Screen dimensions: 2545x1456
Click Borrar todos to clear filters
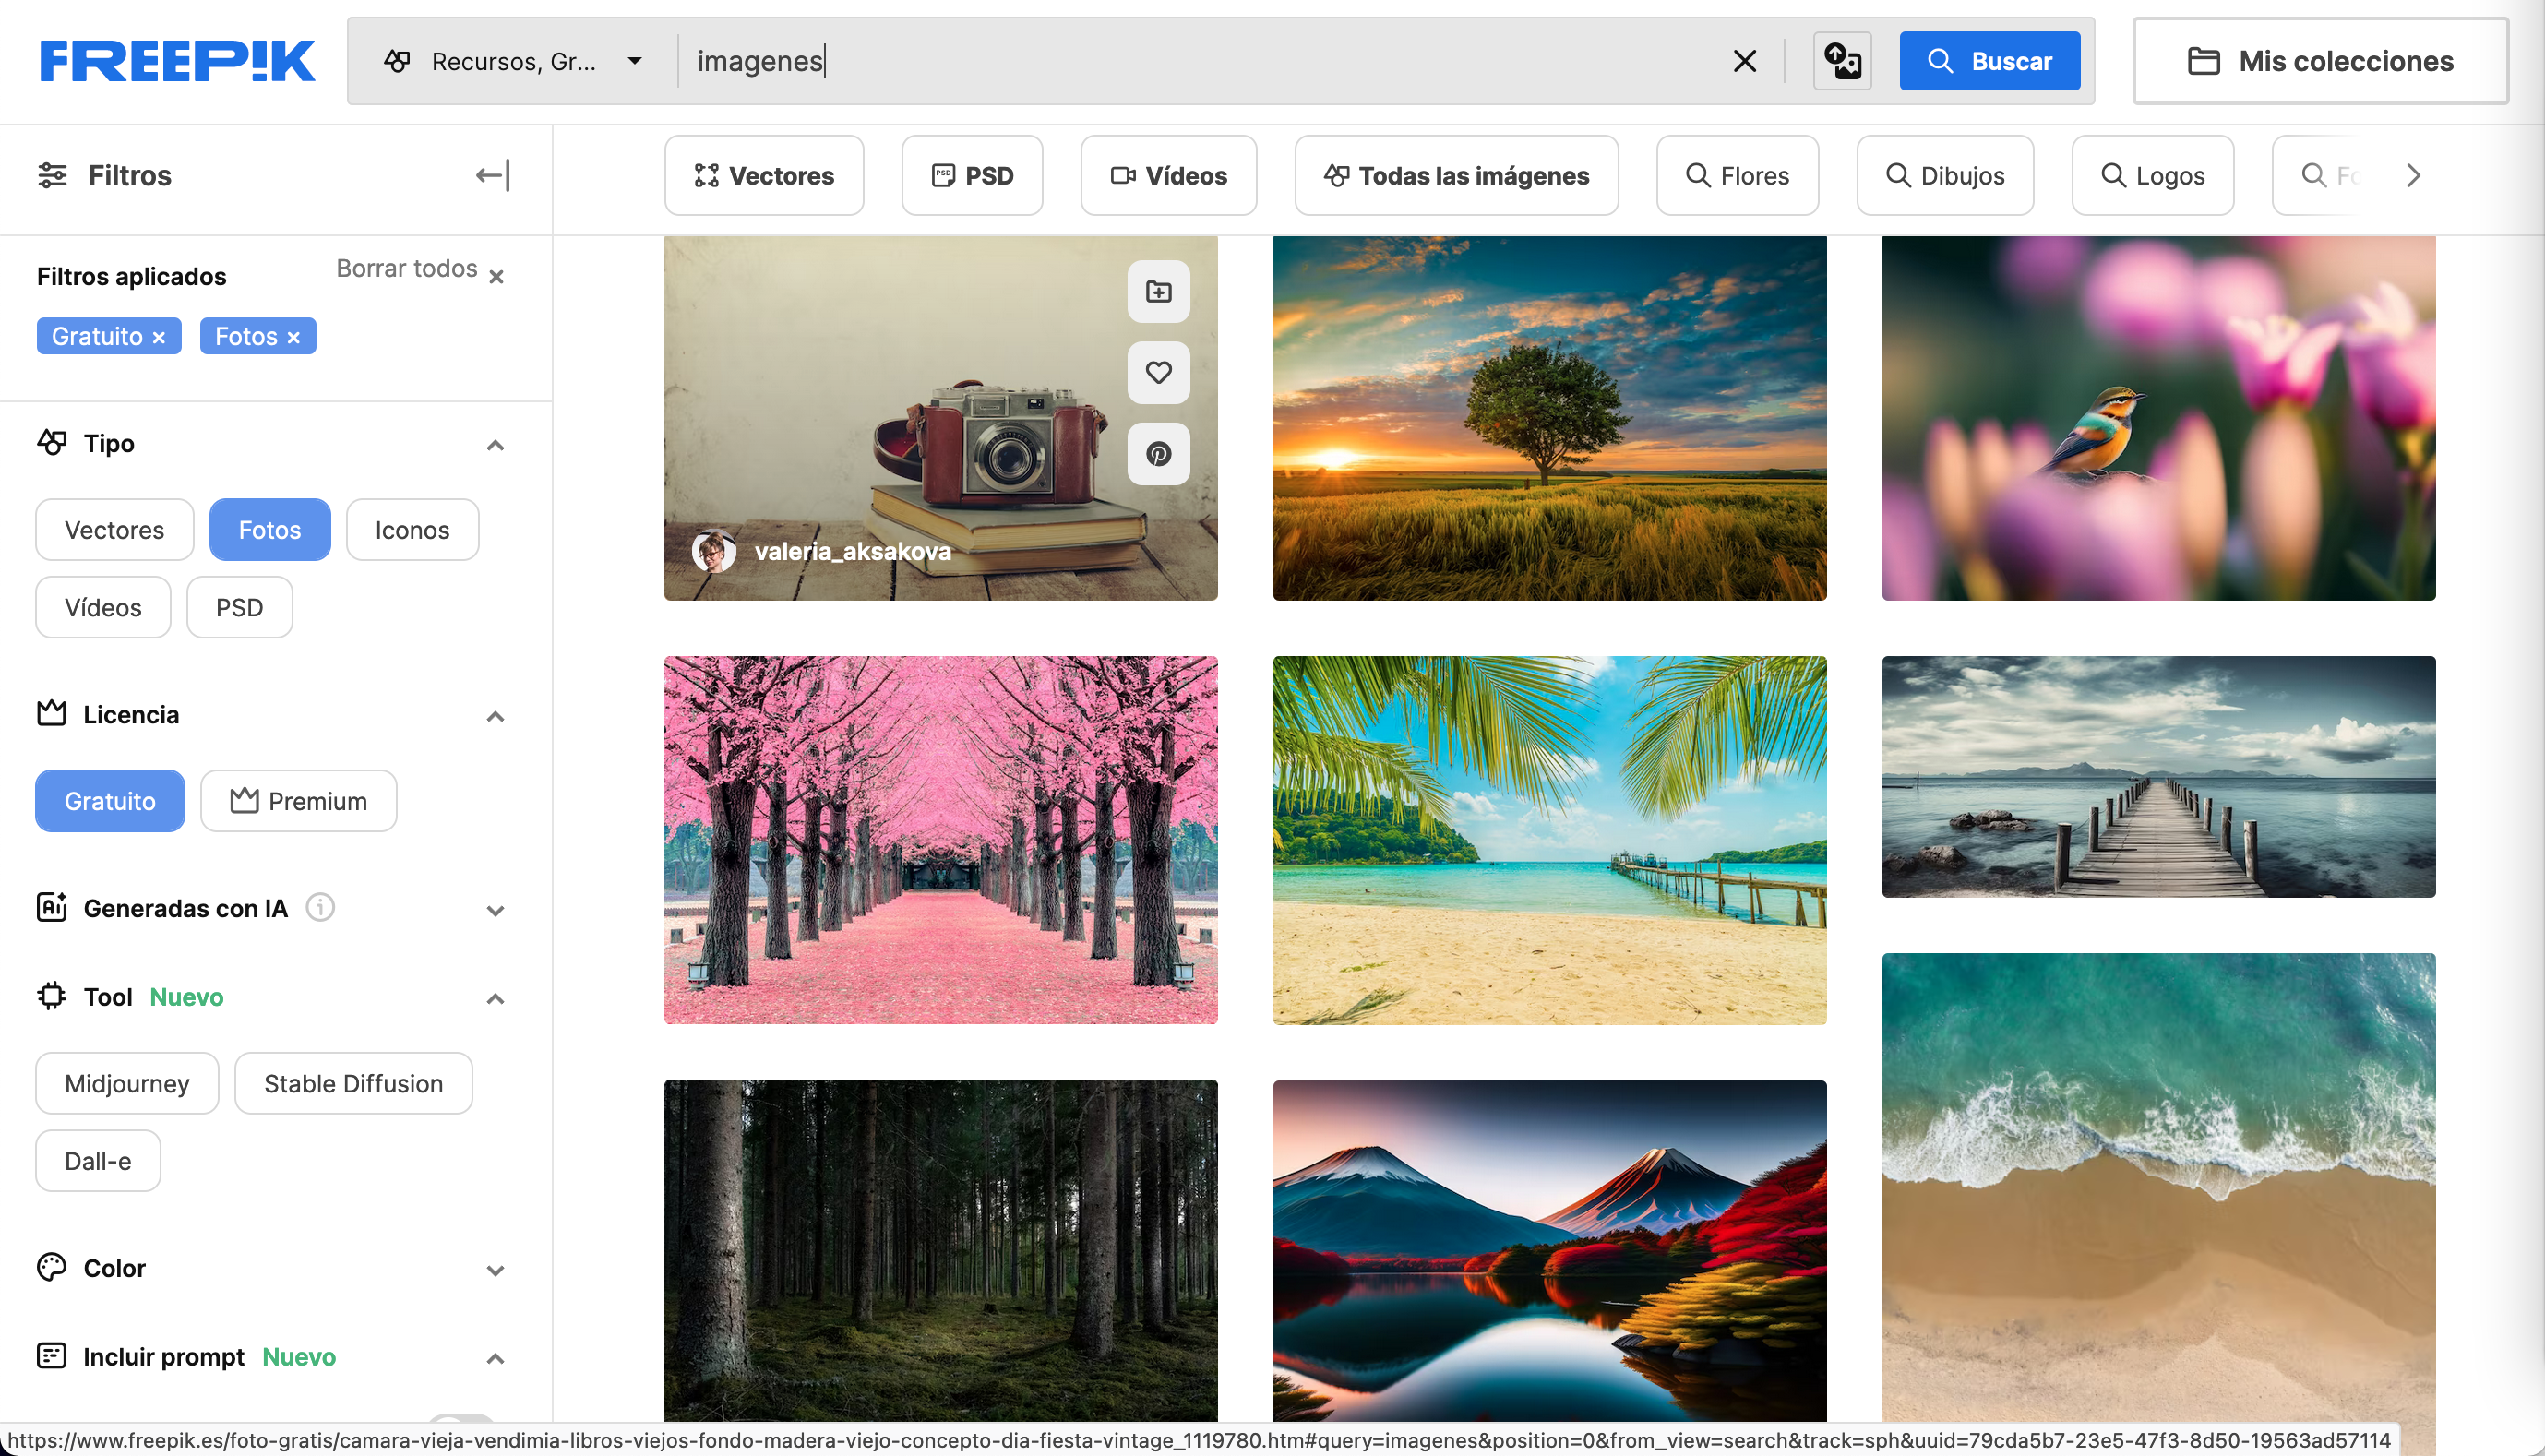pyautogui.click(x=420, y=270)
